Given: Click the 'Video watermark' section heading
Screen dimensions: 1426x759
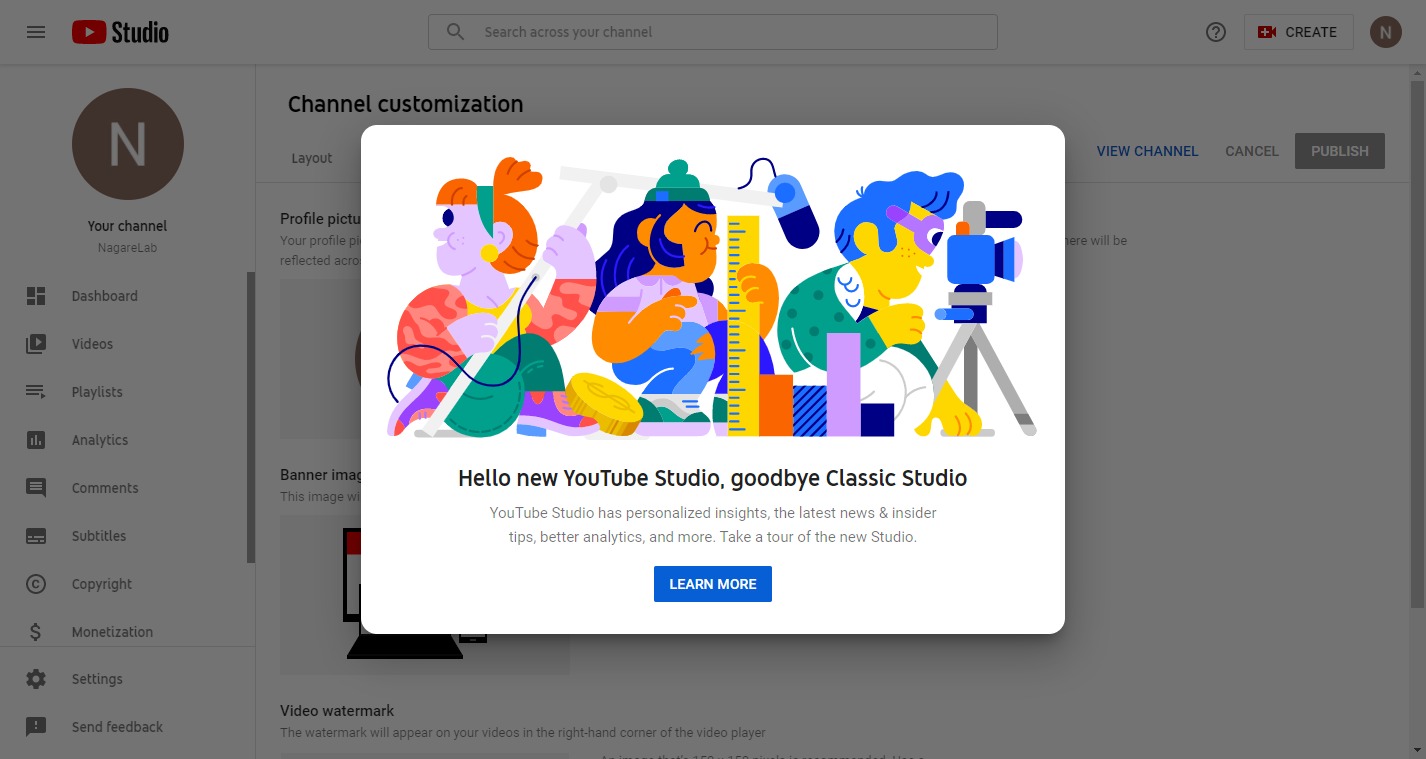Looking at the screenshot, I should click(337, 711).
